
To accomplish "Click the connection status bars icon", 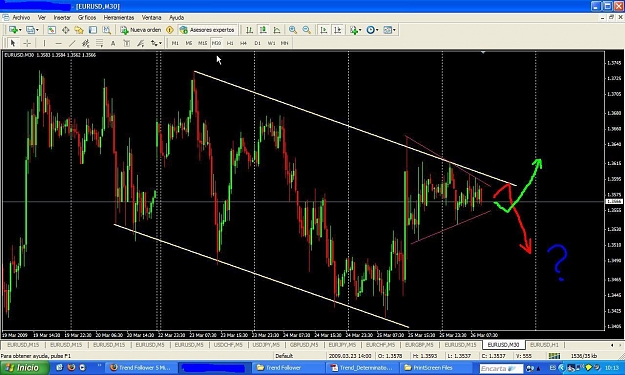I will [x=554, y=356].
